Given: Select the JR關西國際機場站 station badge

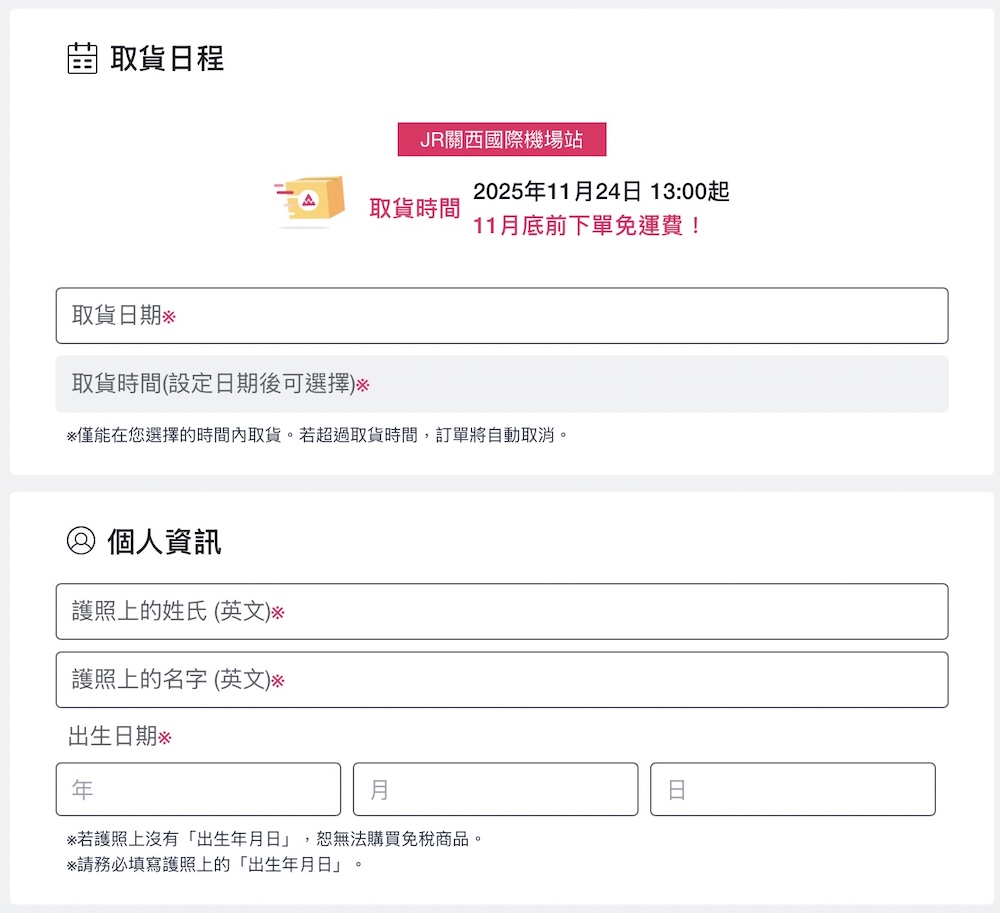Looking at the screenshot, I should tap(500, 140).
